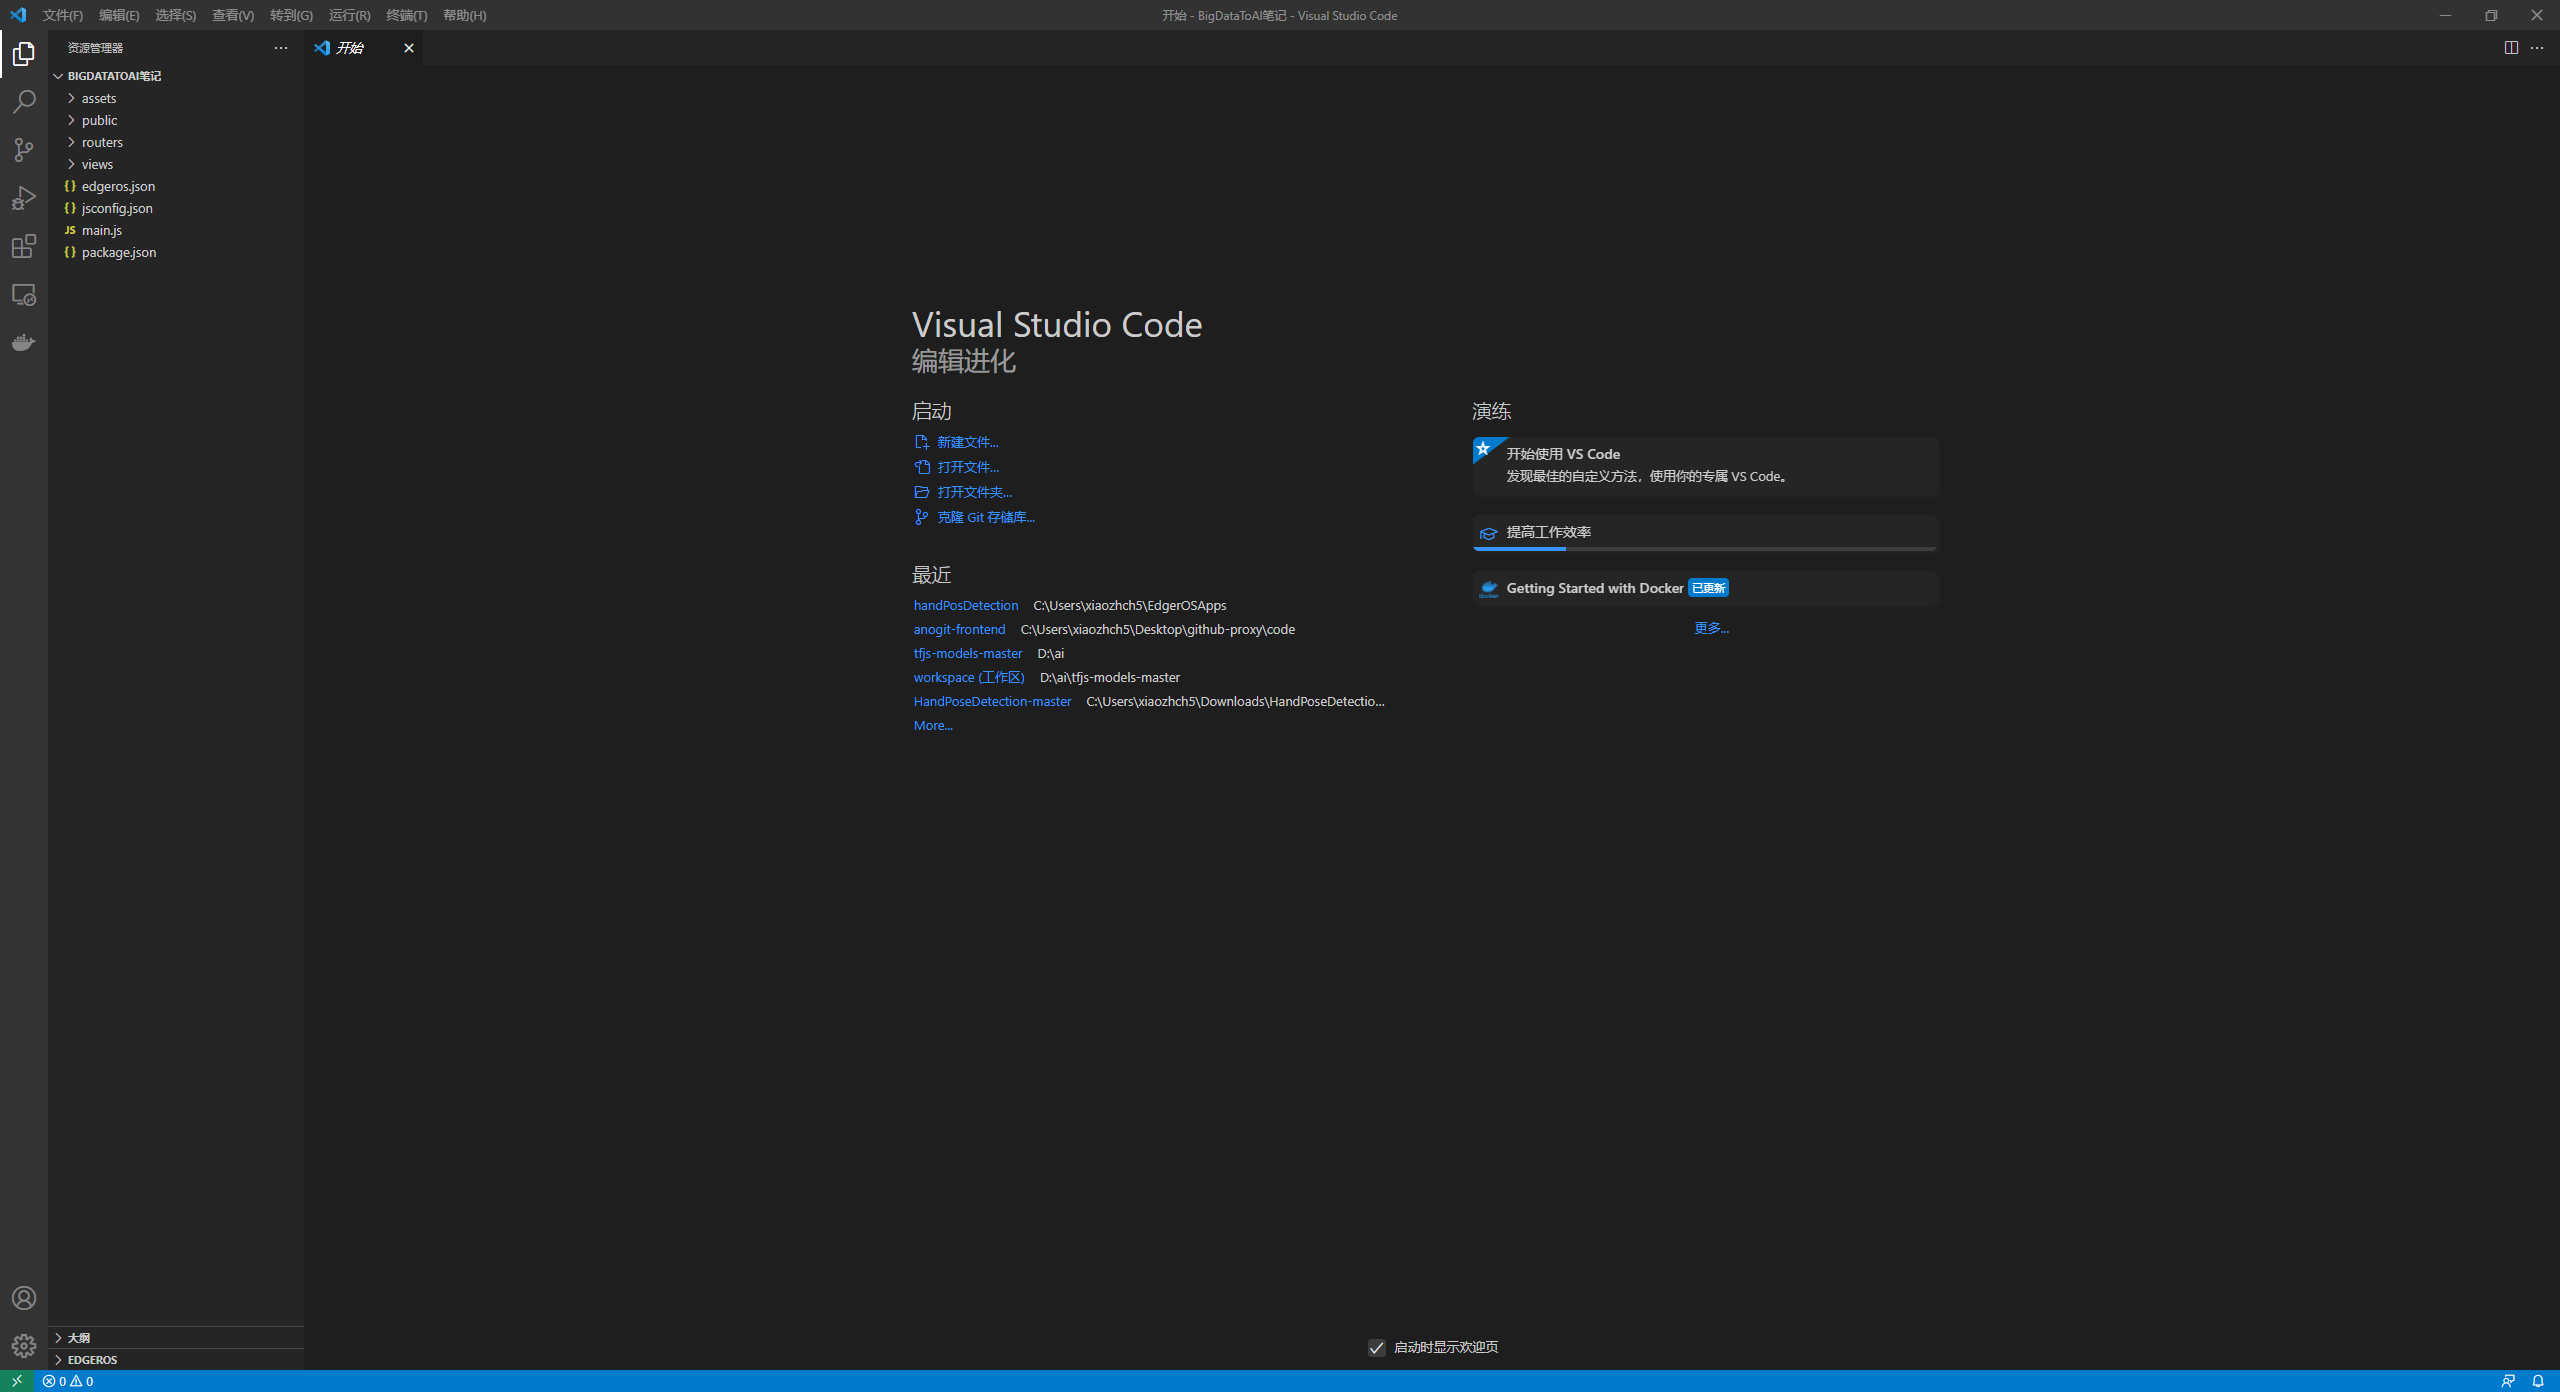Open the 运行(R) menu
This screenshot has width=2560, height=1392.
click(349, 15)
